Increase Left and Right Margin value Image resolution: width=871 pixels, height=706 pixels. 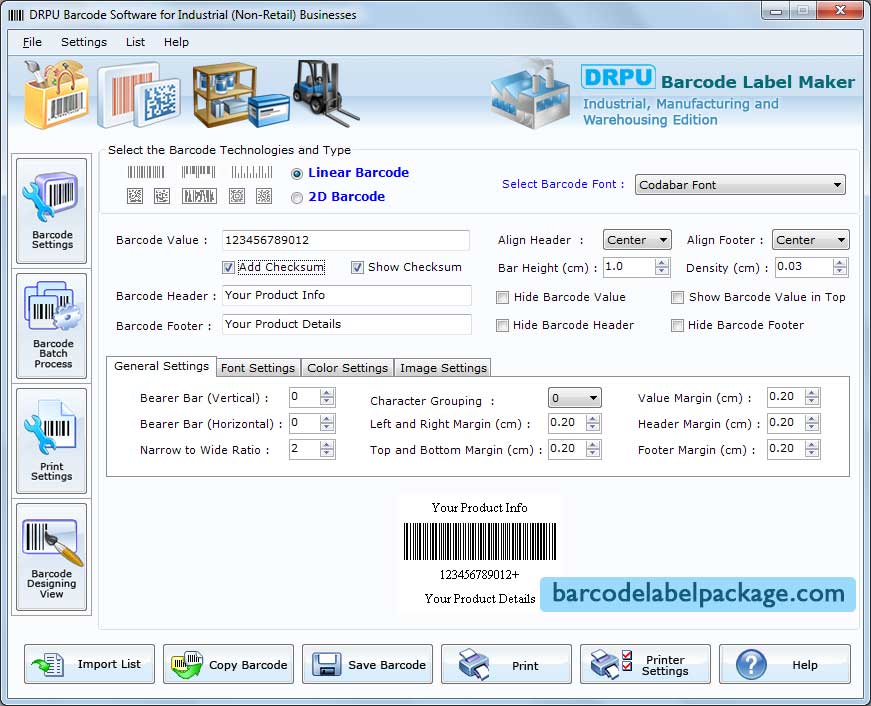point(593,419)
